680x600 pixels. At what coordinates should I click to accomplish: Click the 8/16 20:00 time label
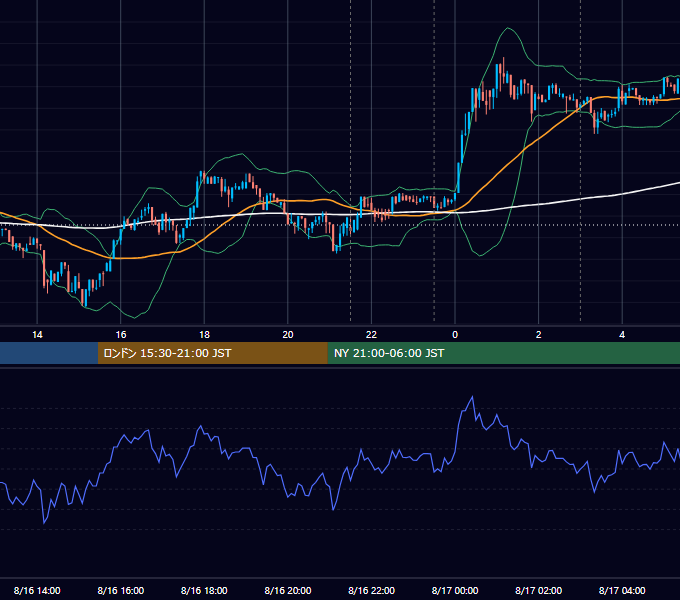tap(288, 590)
